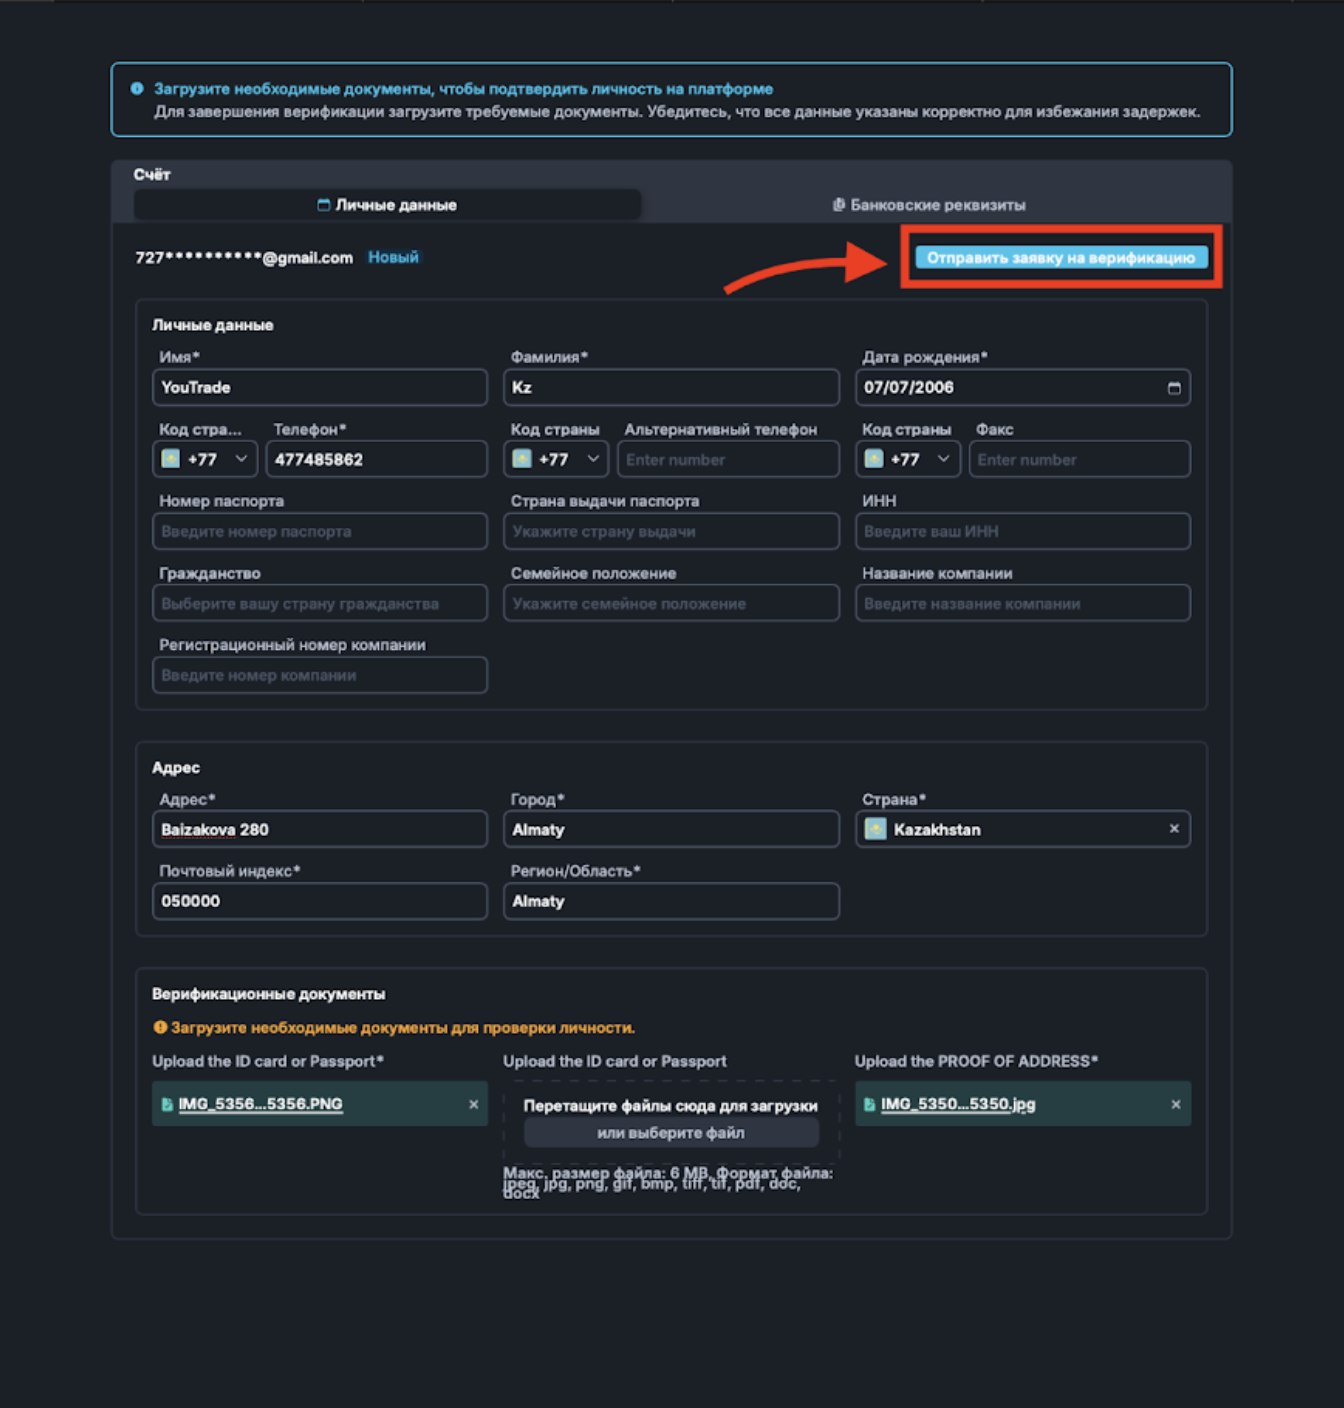
Task: Open the +77 dropdown beside Телефон
Action: click(x=240, y=459)
